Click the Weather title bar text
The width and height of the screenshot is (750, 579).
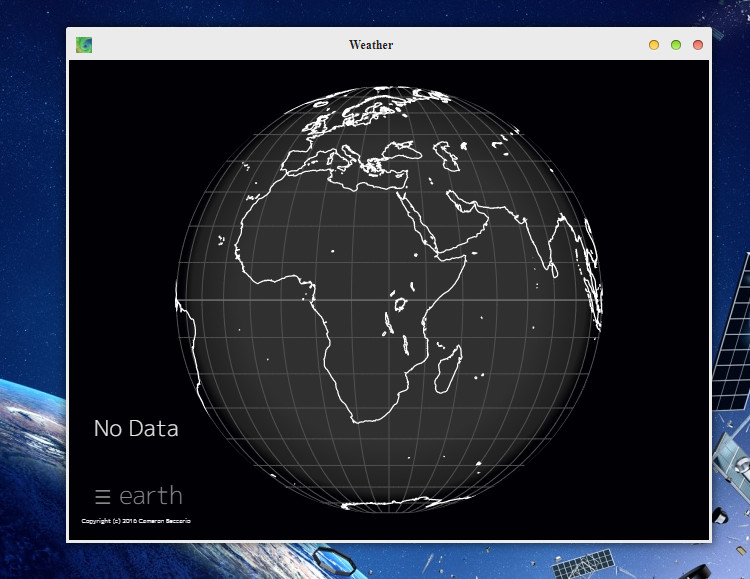(x=371, y=45)
